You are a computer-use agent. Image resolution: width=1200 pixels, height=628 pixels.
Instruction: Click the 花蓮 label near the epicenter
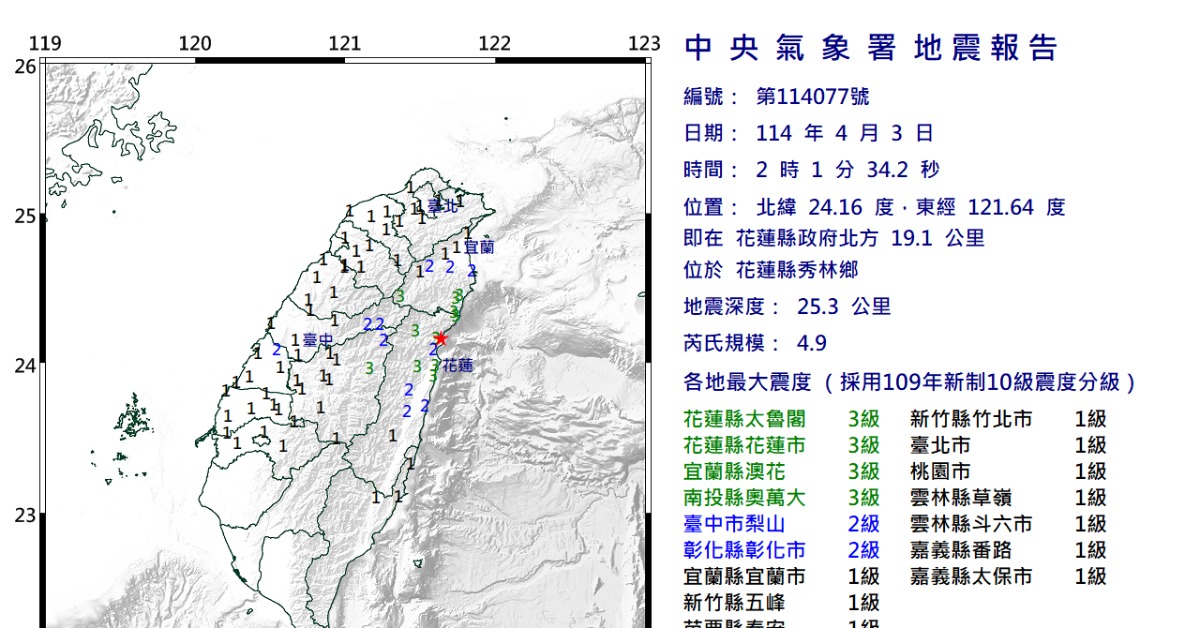458,365
